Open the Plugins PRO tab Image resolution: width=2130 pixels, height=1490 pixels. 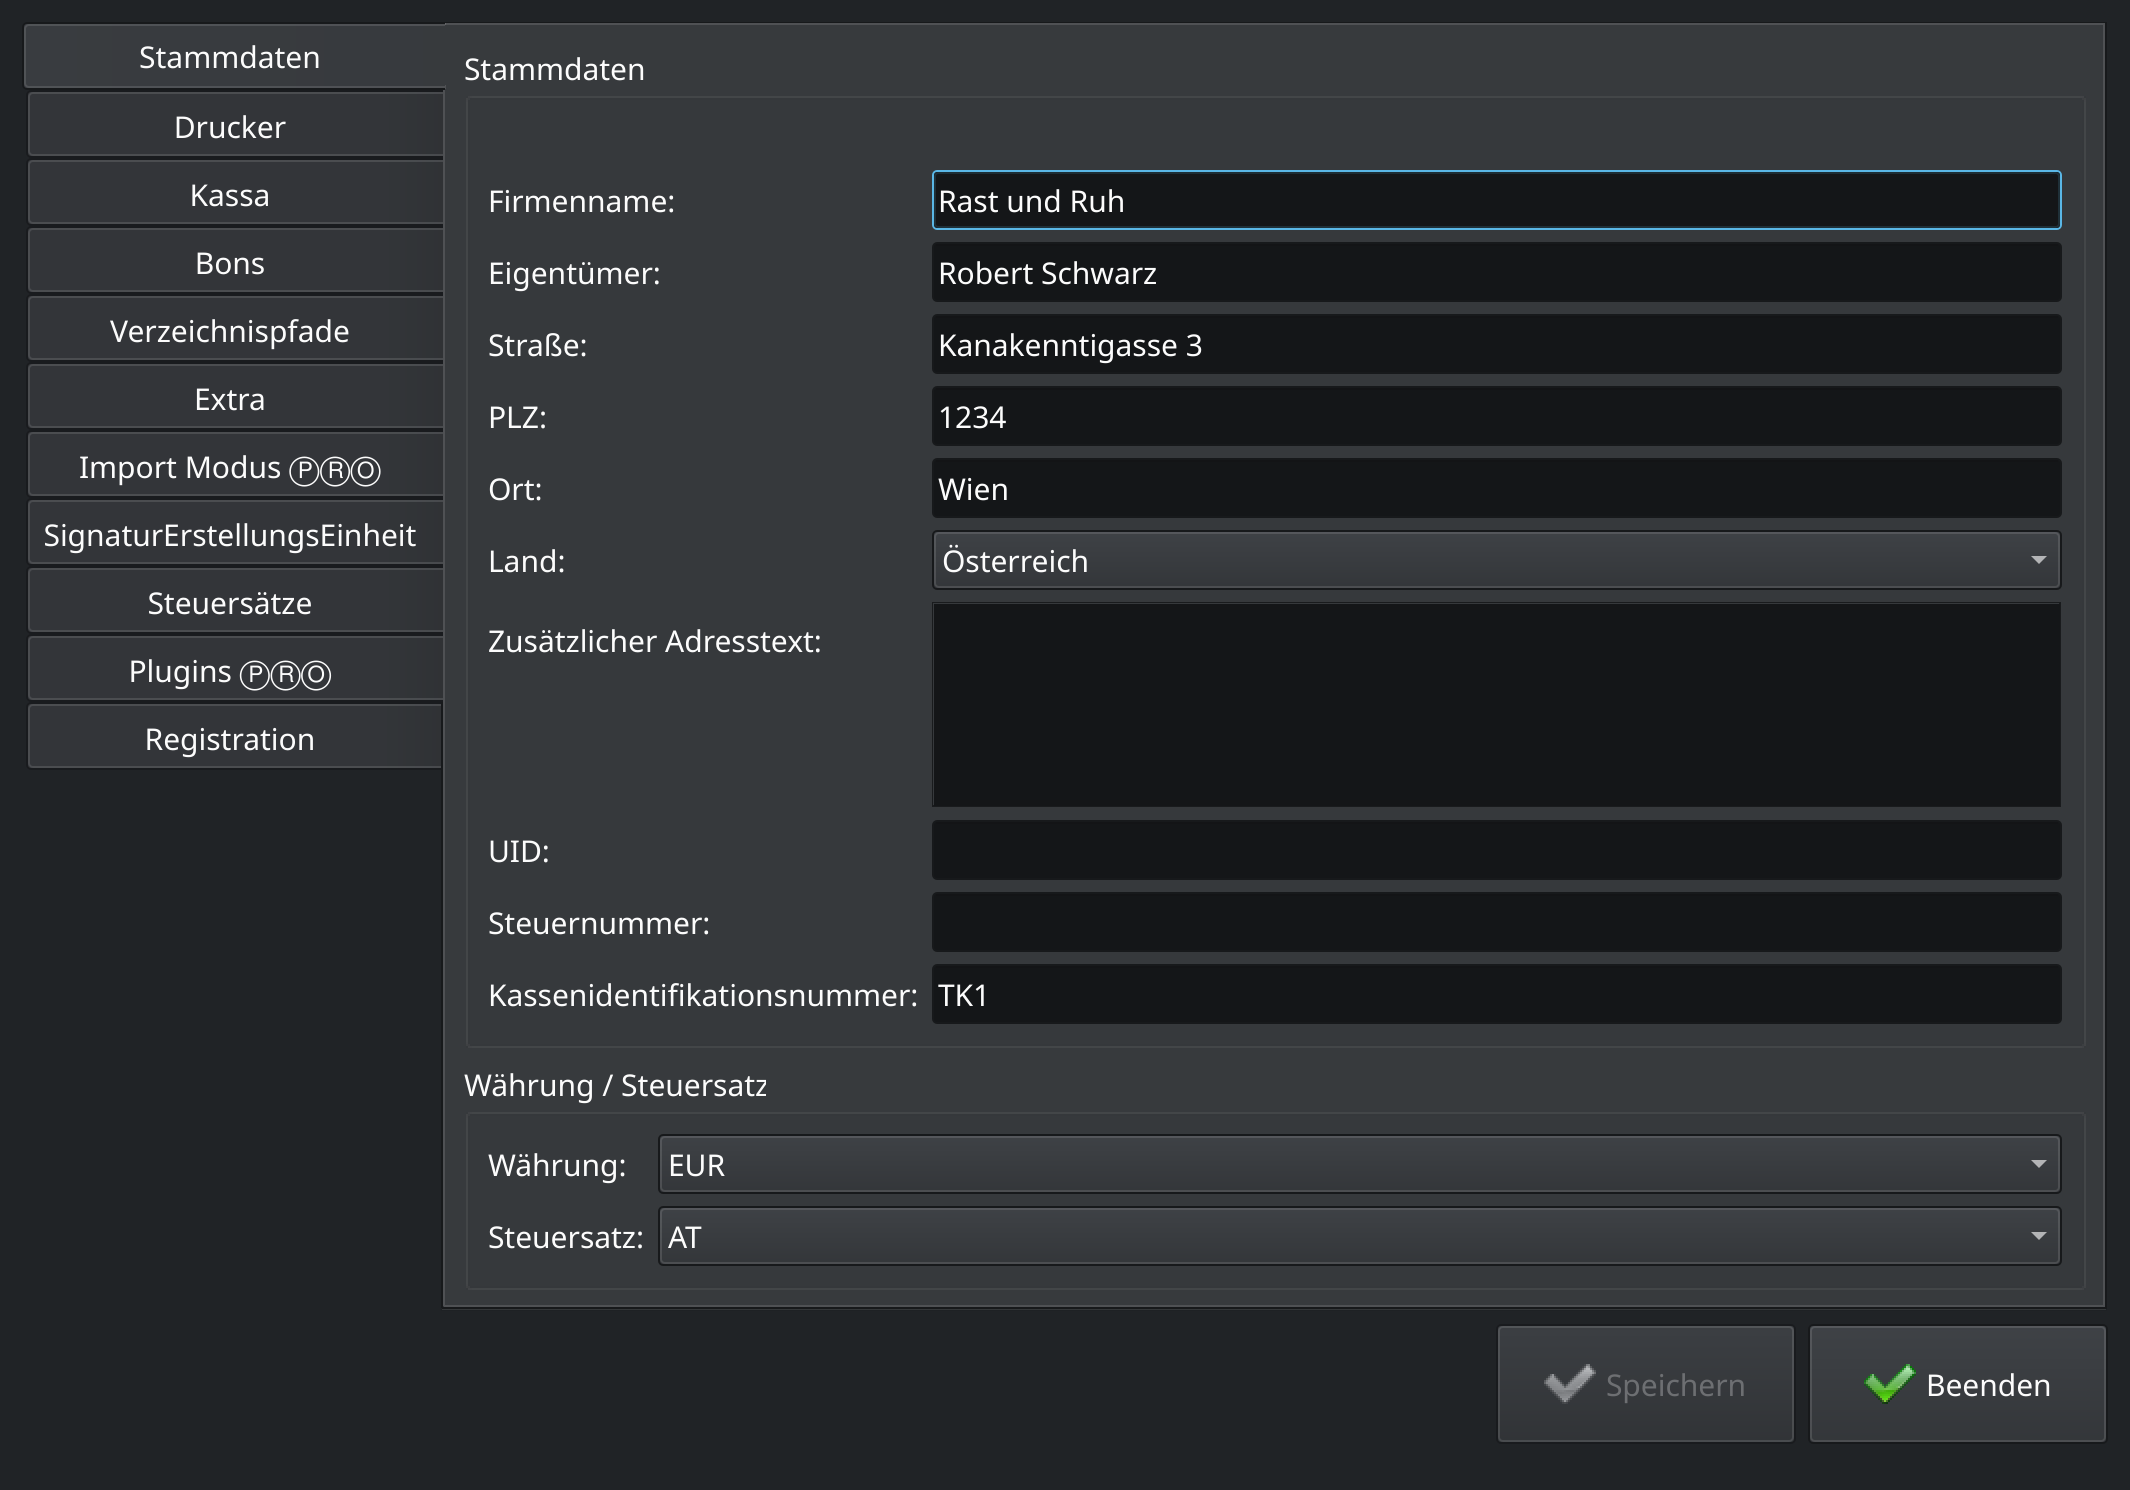[x=236, y=670]
